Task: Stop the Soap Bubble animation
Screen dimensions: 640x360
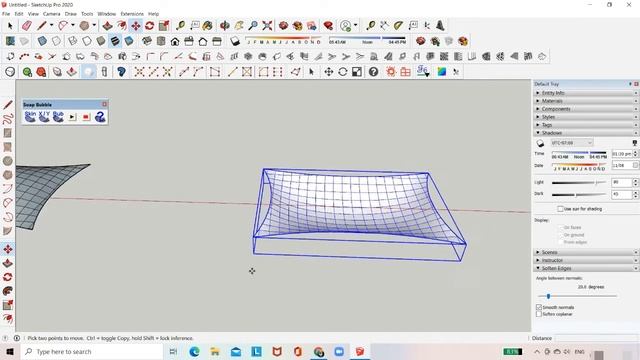Action: tap(86, 117)
